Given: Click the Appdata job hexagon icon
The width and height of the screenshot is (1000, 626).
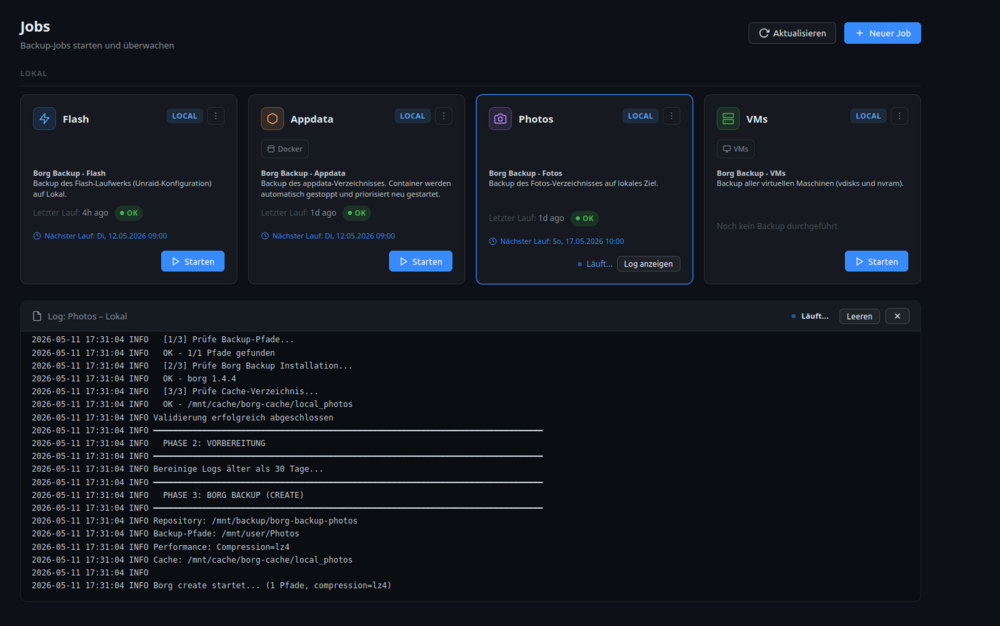Looking at the screenshot, I should 272,119.
